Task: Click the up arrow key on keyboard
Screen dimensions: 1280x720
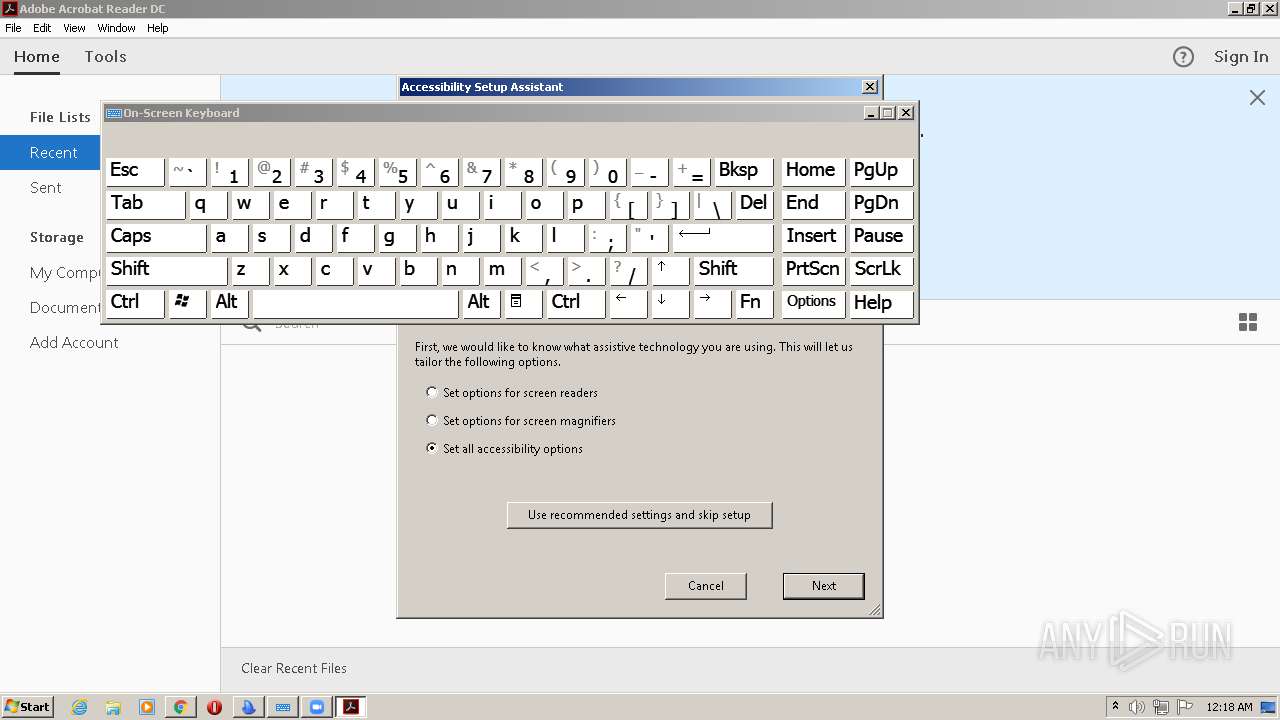Action: (669, 270)
